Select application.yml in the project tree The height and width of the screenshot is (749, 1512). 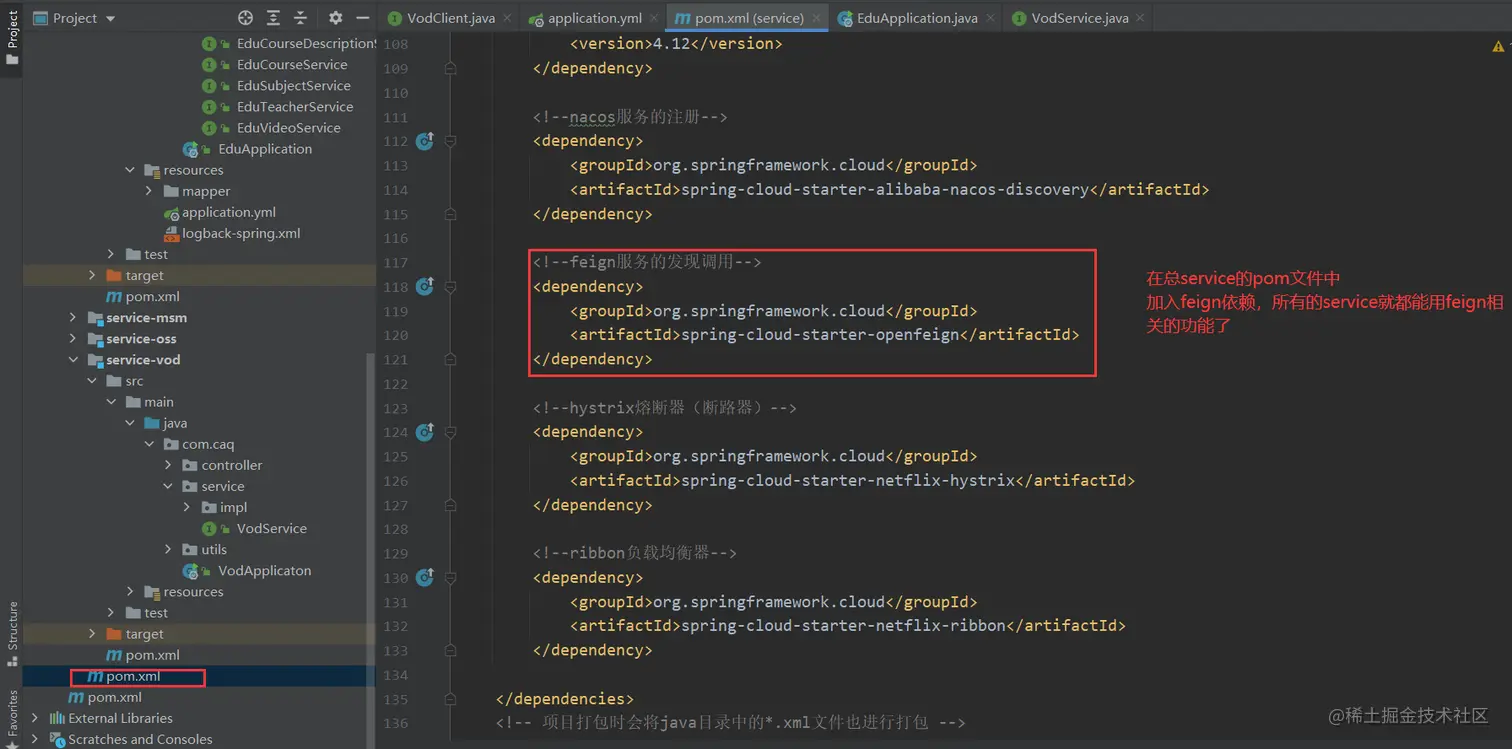(x=229, y=212)
